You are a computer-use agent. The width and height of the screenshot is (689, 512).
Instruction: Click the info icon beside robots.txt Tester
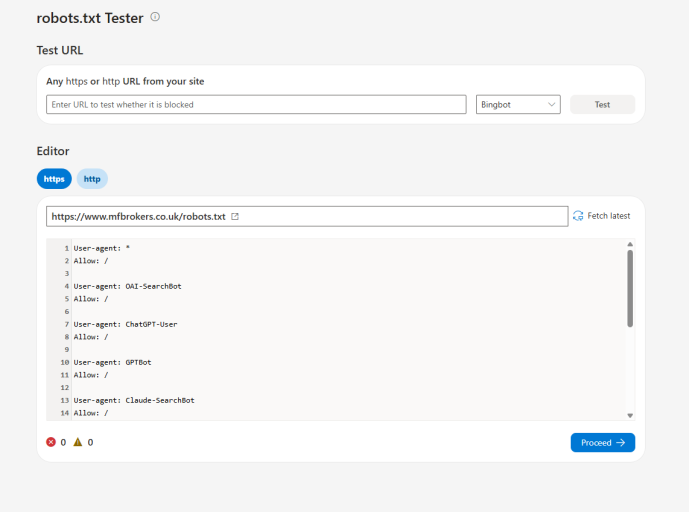point(155,17)
